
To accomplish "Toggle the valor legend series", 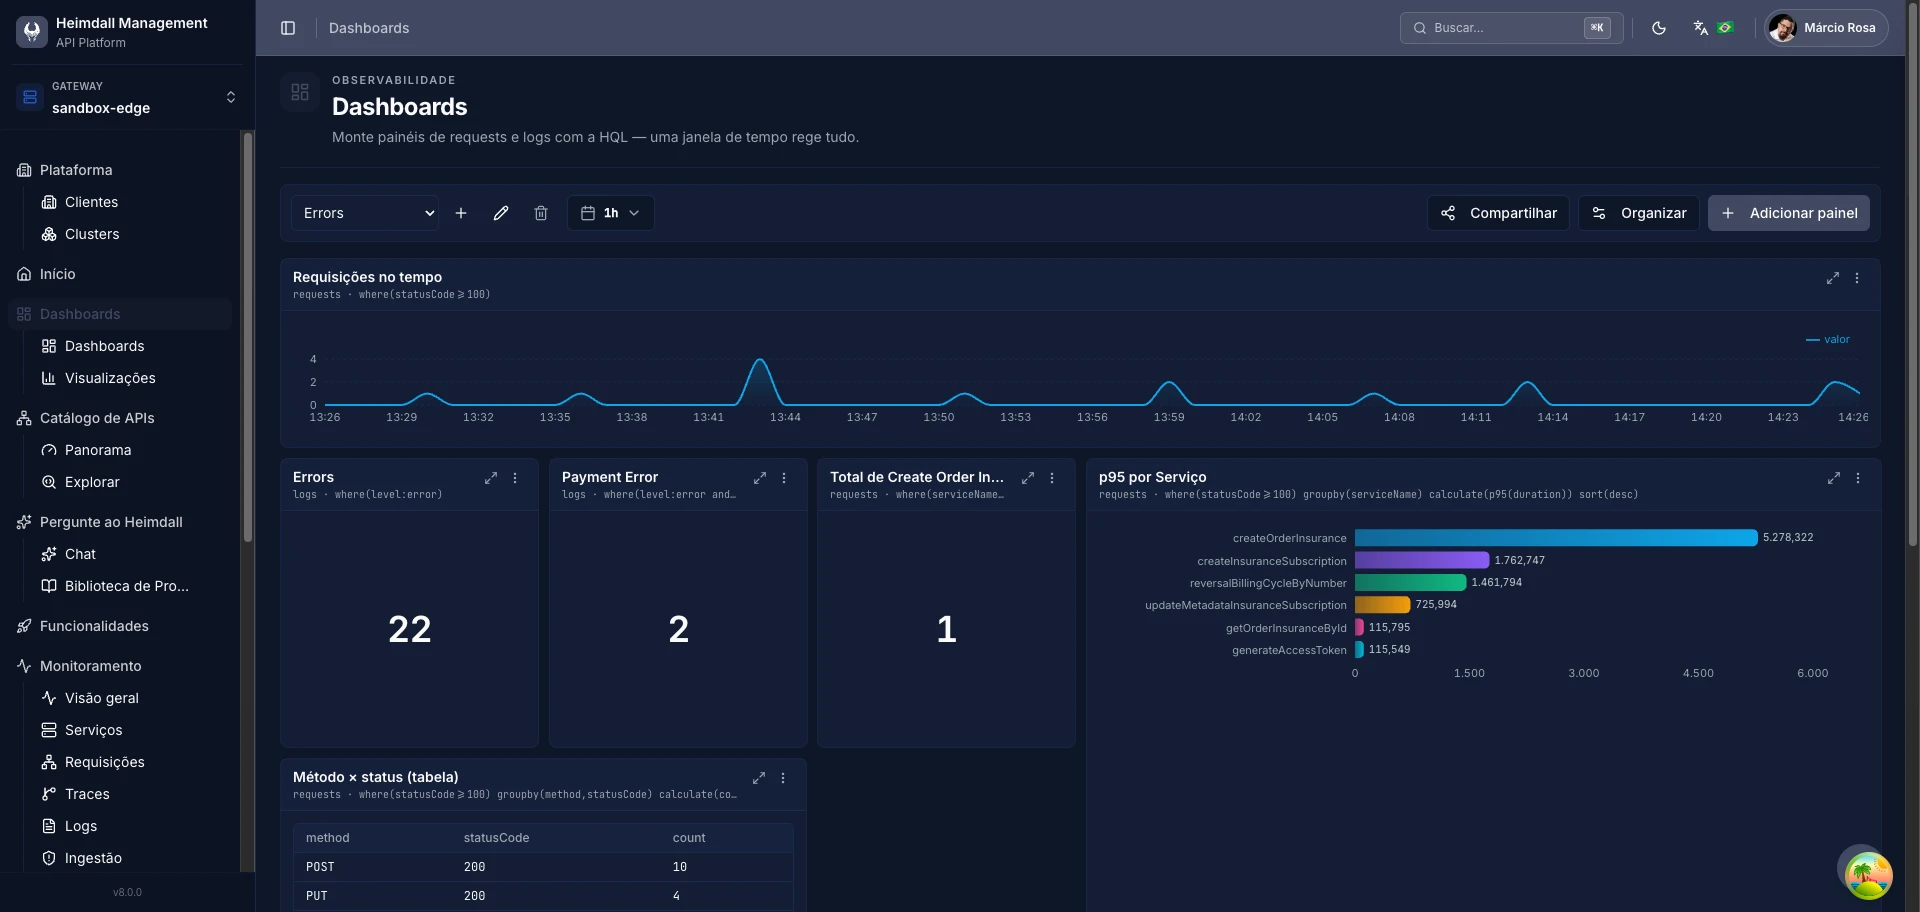I will pyautogui.click(x=1828, y=340).
